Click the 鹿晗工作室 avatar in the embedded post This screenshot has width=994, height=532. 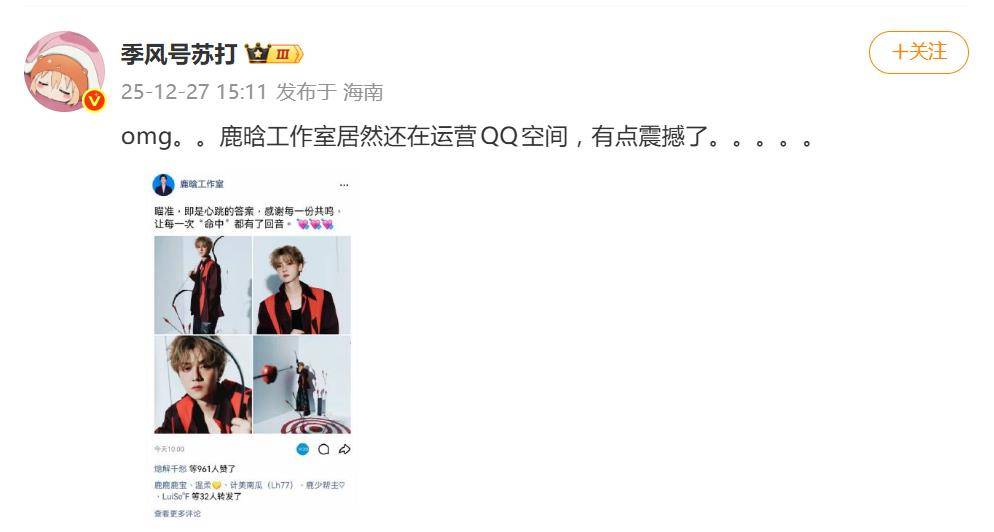[164, 185]
